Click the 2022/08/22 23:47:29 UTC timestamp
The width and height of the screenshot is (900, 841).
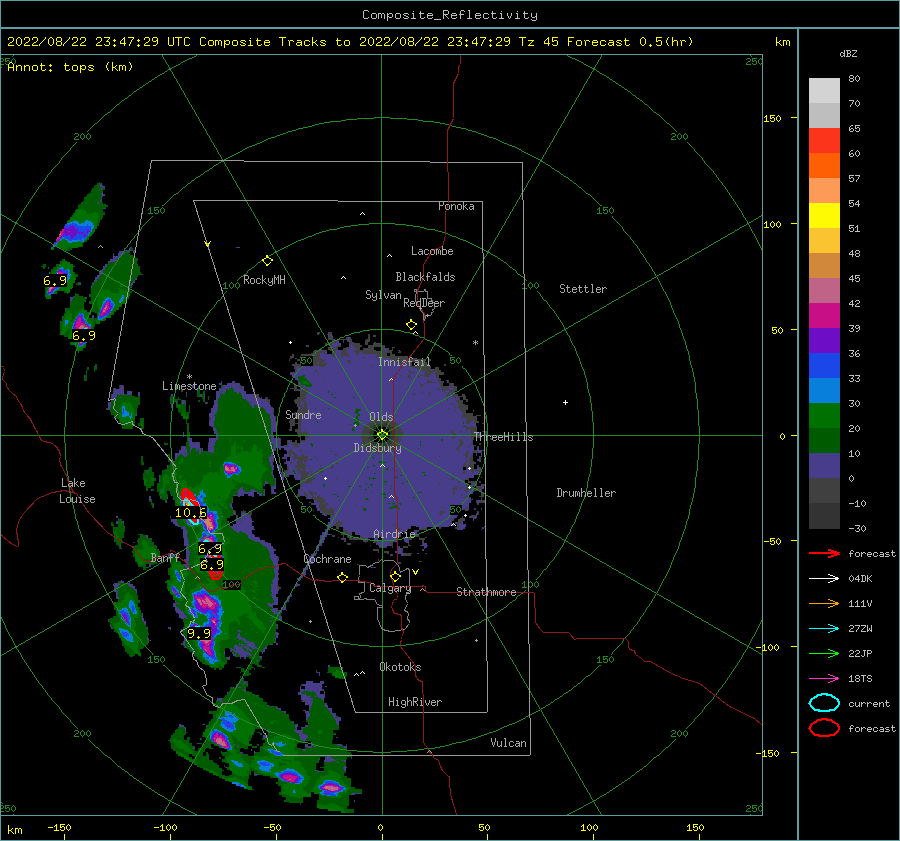click(x=98, y=42)
